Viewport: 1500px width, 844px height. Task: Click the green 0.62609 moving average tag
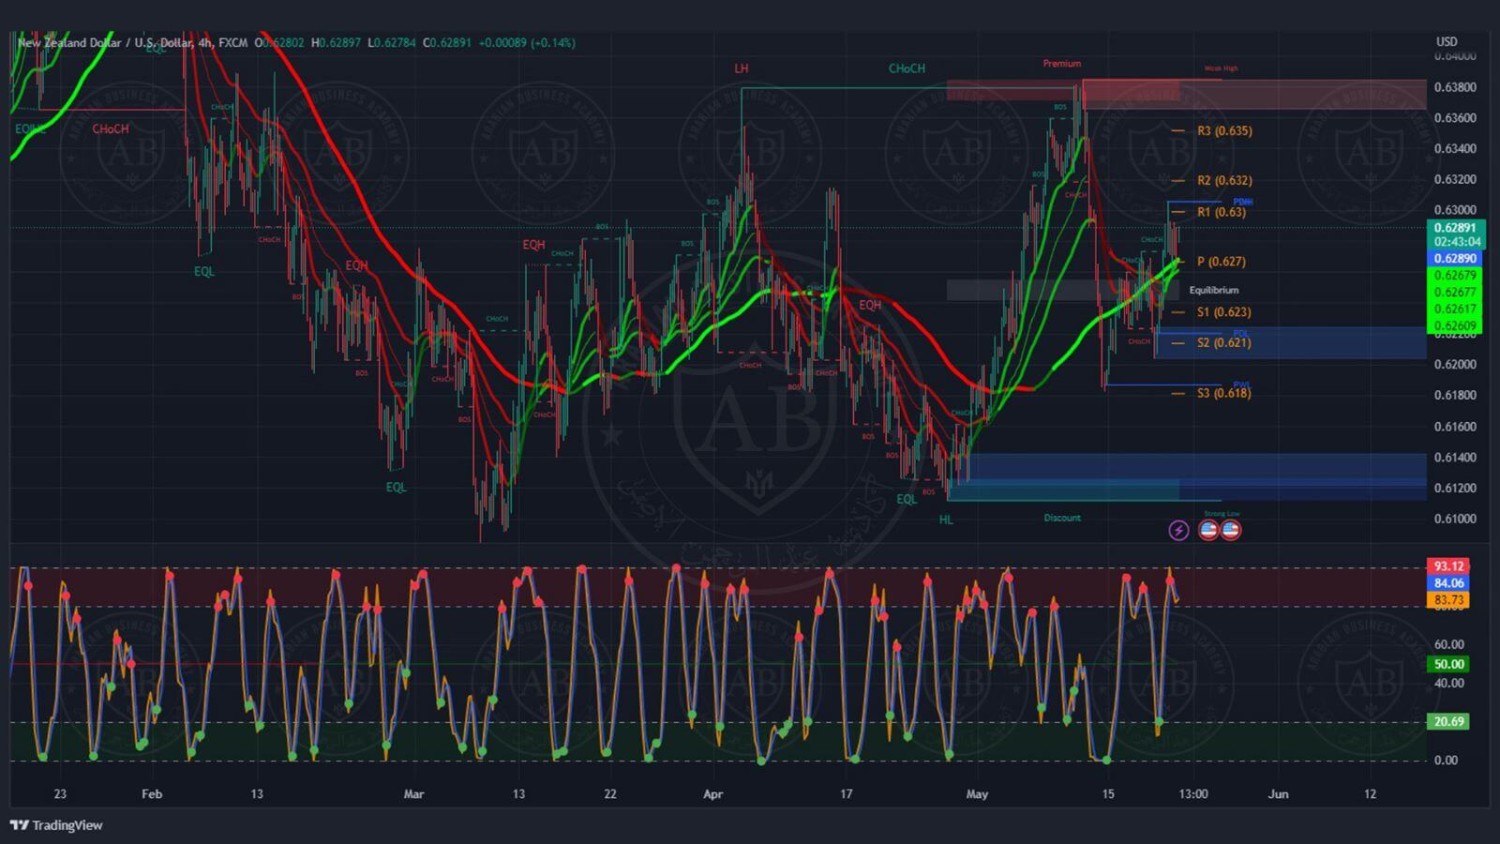(x=1455, y=325)
